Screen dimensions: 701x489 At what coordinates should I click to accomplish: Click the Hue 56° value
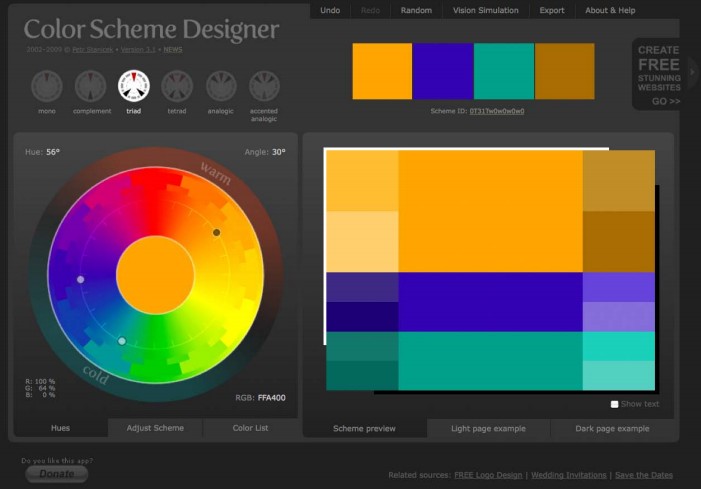[x=53, y=152]
